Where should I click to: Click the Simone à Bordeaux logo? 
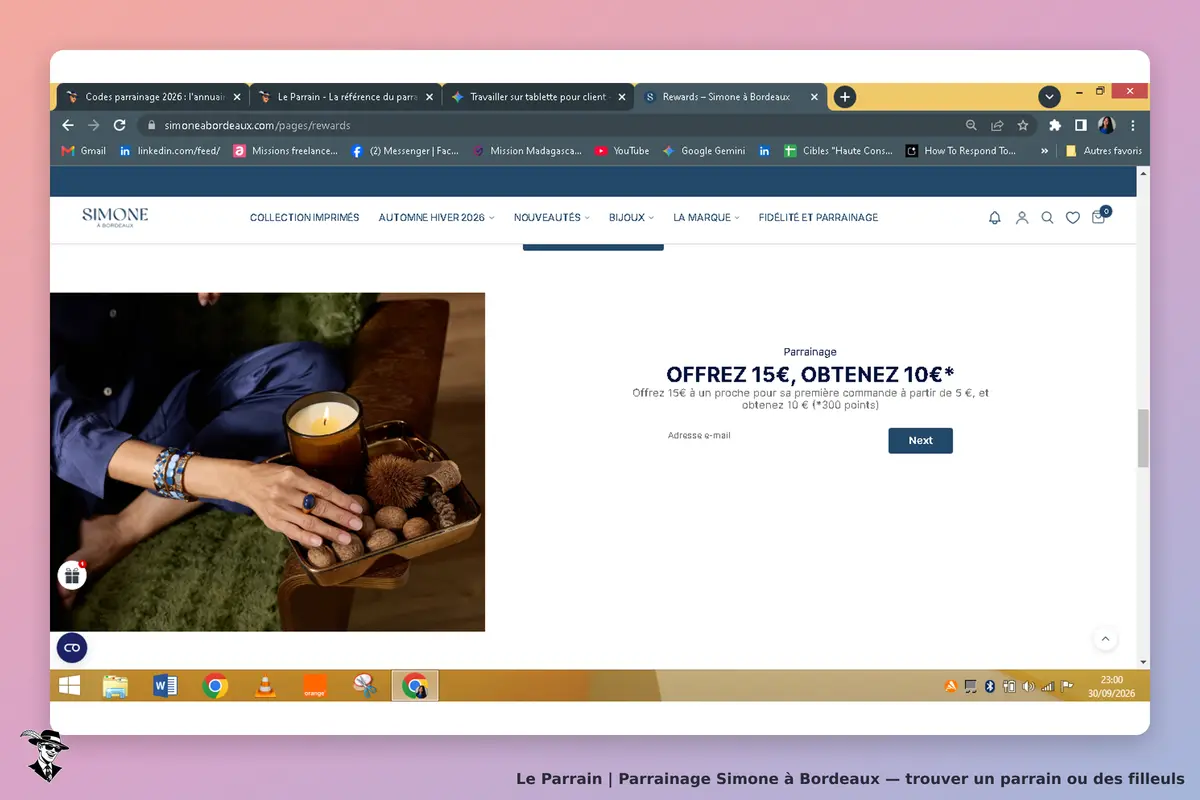[x=115, y=217]
